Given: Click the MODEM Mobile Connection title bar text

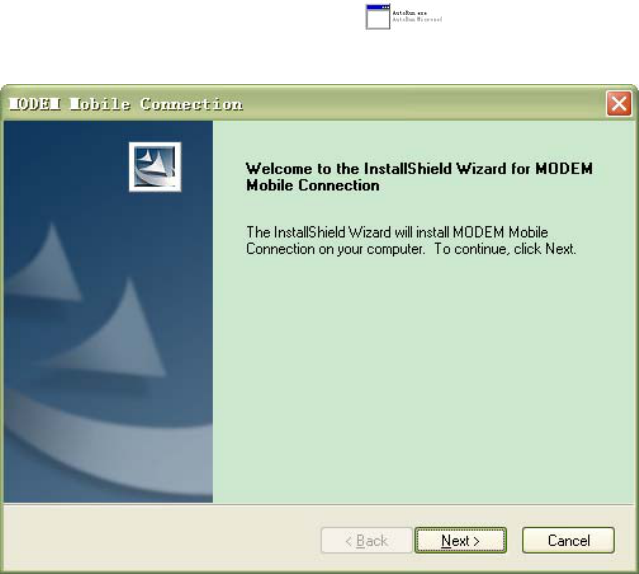Looking at the screenshot, I should (126, 104).
